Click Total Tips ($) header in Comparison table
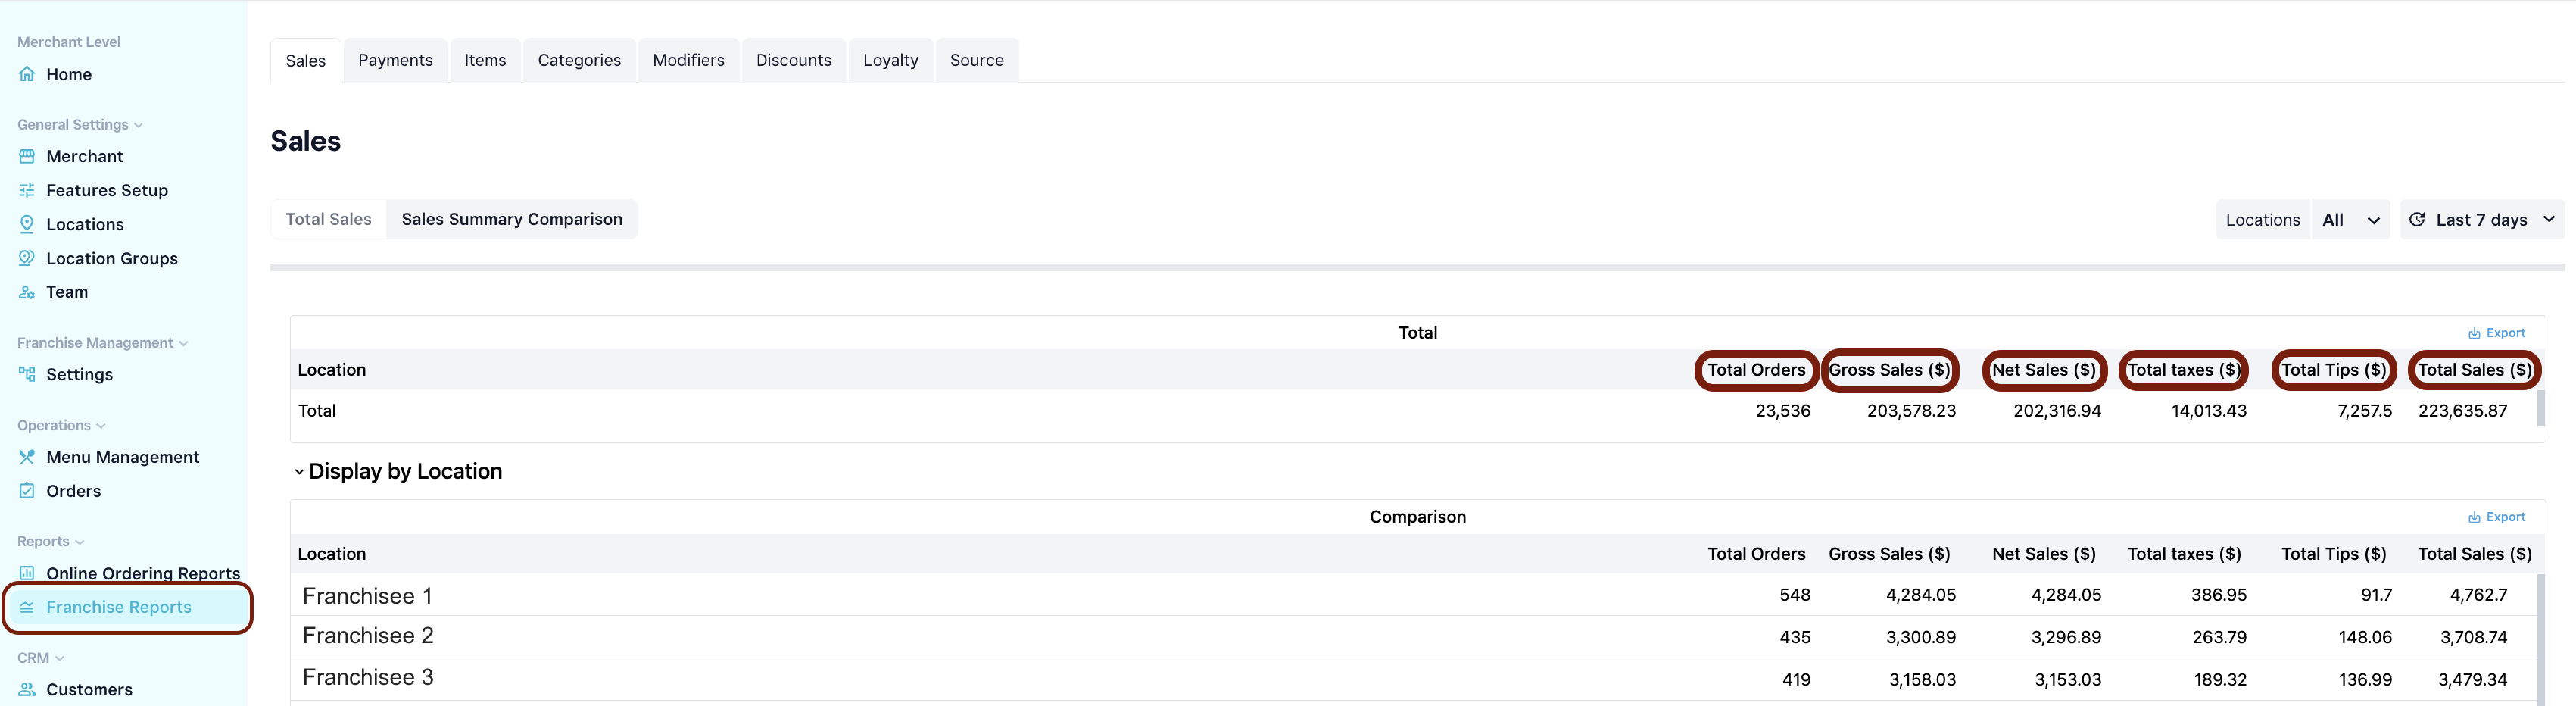This screenshot has width=2576, height=706. point(2334,554)
